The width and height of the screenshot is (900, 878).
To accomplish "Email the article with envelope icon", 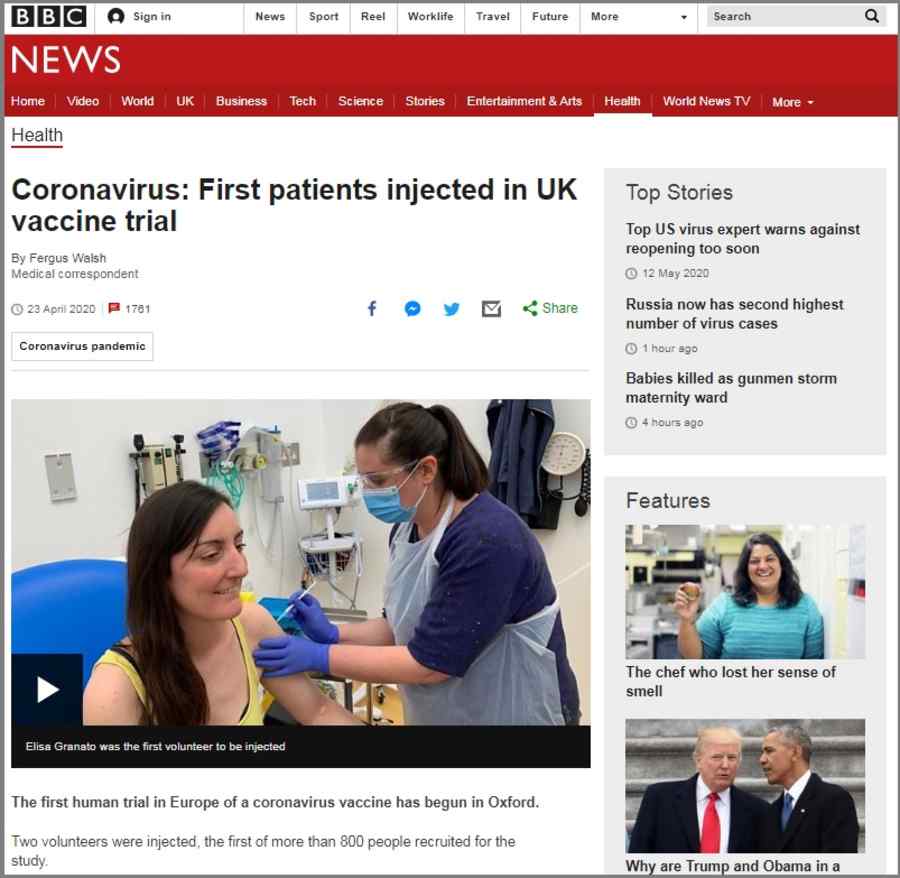I will (491, 309).
